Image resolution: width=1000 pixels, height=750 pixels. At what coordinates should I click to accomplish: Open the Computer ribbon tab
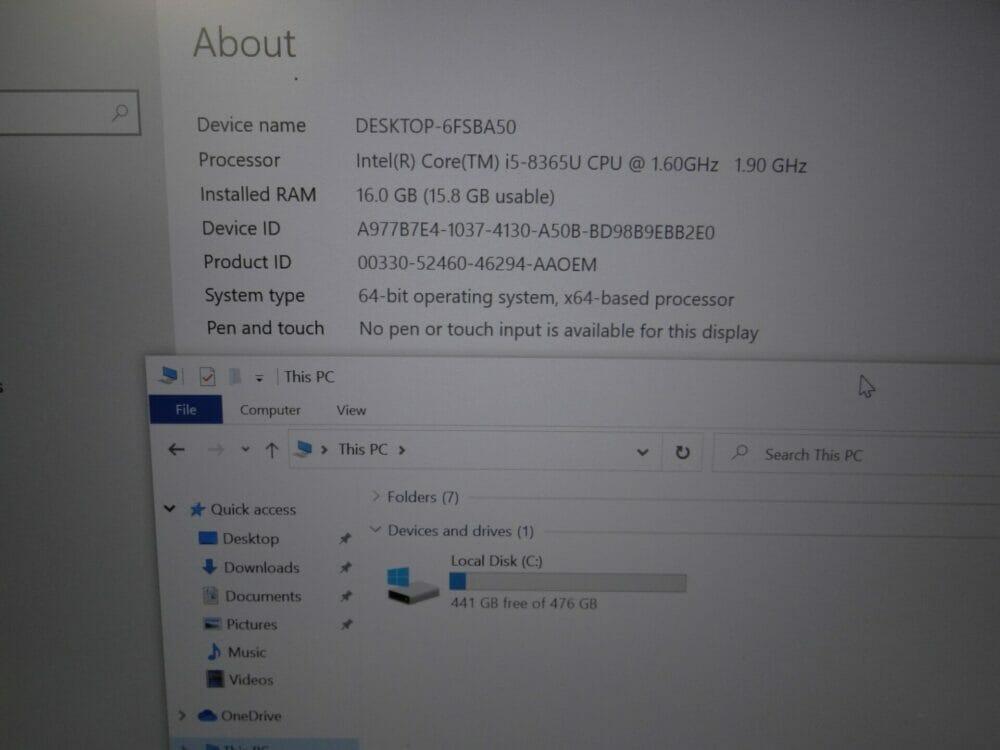coord(270,410)
